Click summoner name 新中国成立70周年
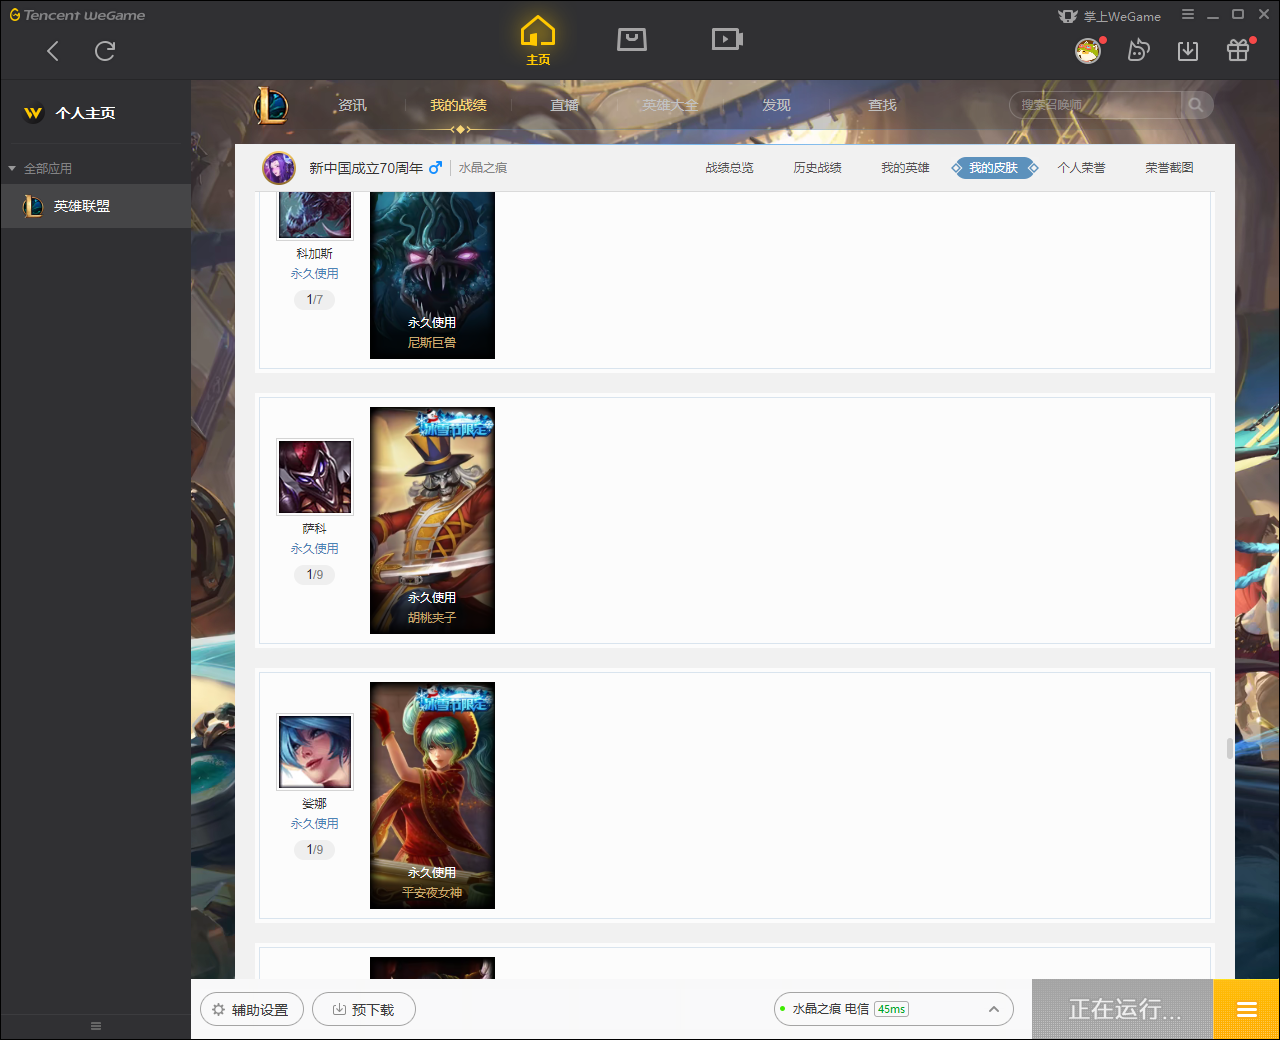This screenshot has width=1280, height=1040. (x=366, y=168)
